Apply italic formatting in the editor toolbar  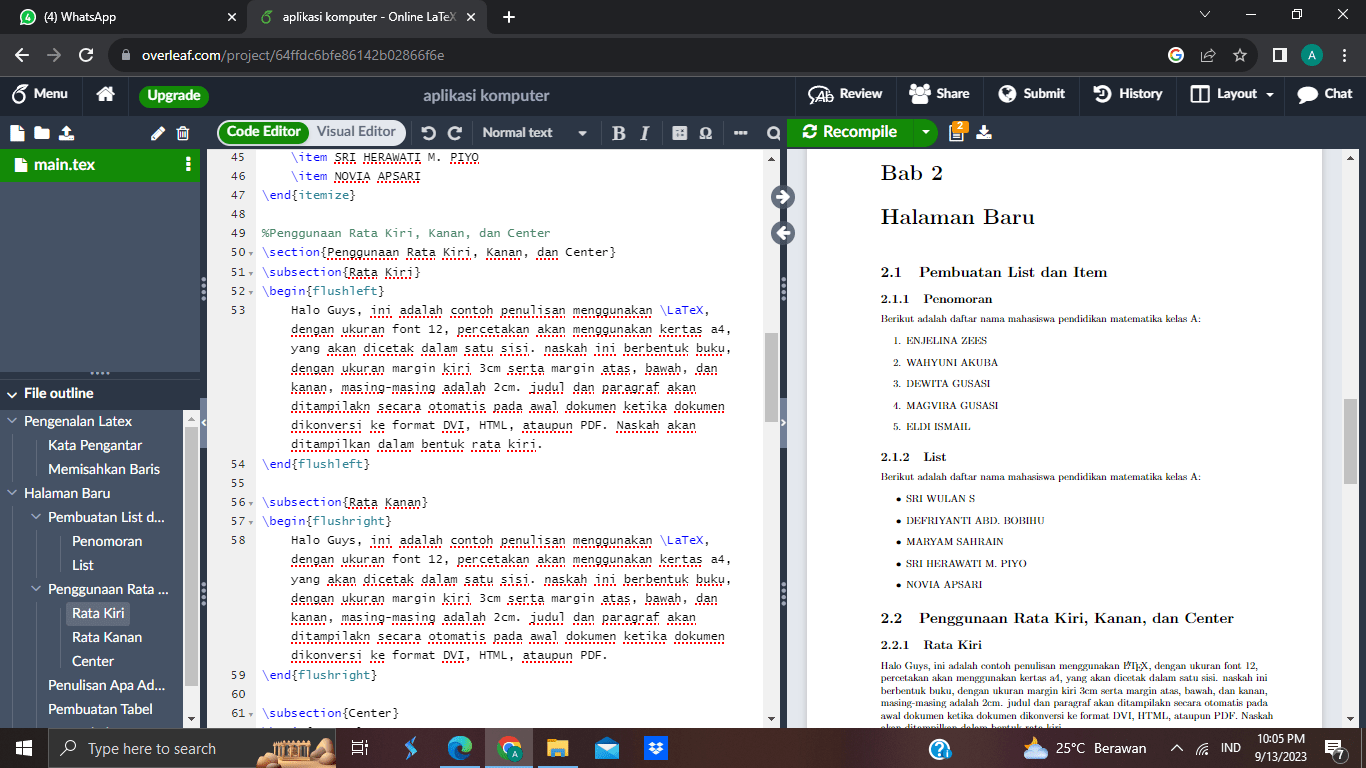pyautogui.click(x=644, y=133)
